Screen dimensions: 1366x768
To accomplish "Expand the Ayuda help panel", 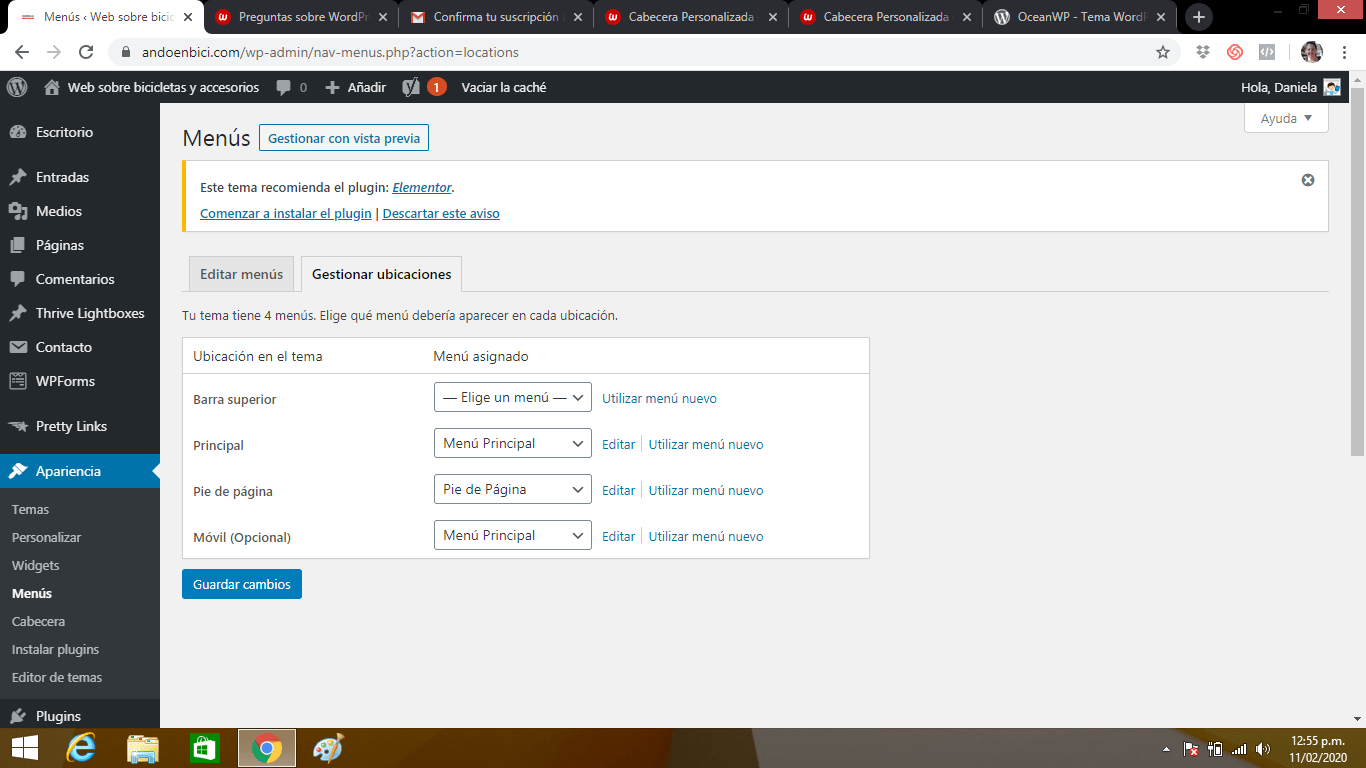I will click(x=1286, y=118).
